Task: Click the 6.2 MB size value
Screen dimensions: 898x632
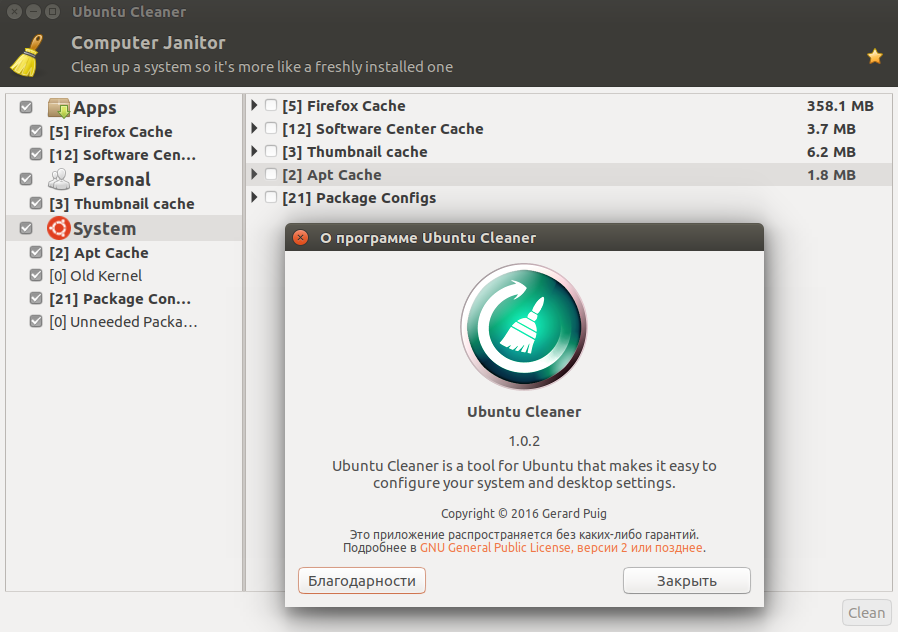Action: pyautogui.click(x=831, y=152)
